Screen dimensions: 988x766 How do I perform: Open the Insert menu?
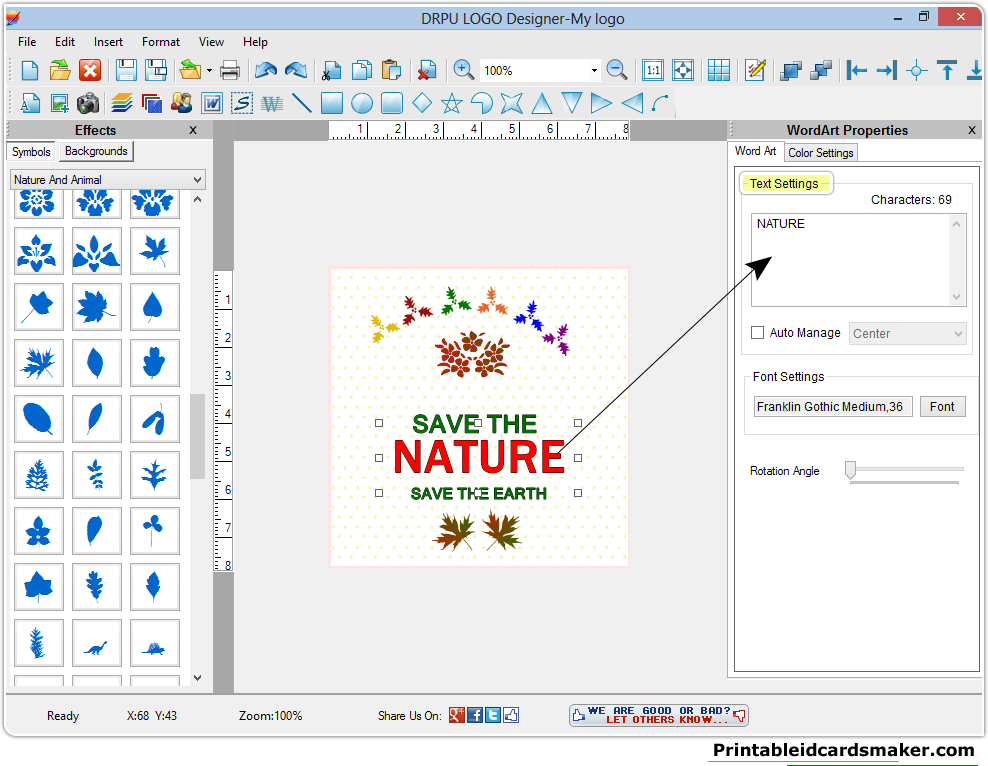tap(108, 42)
